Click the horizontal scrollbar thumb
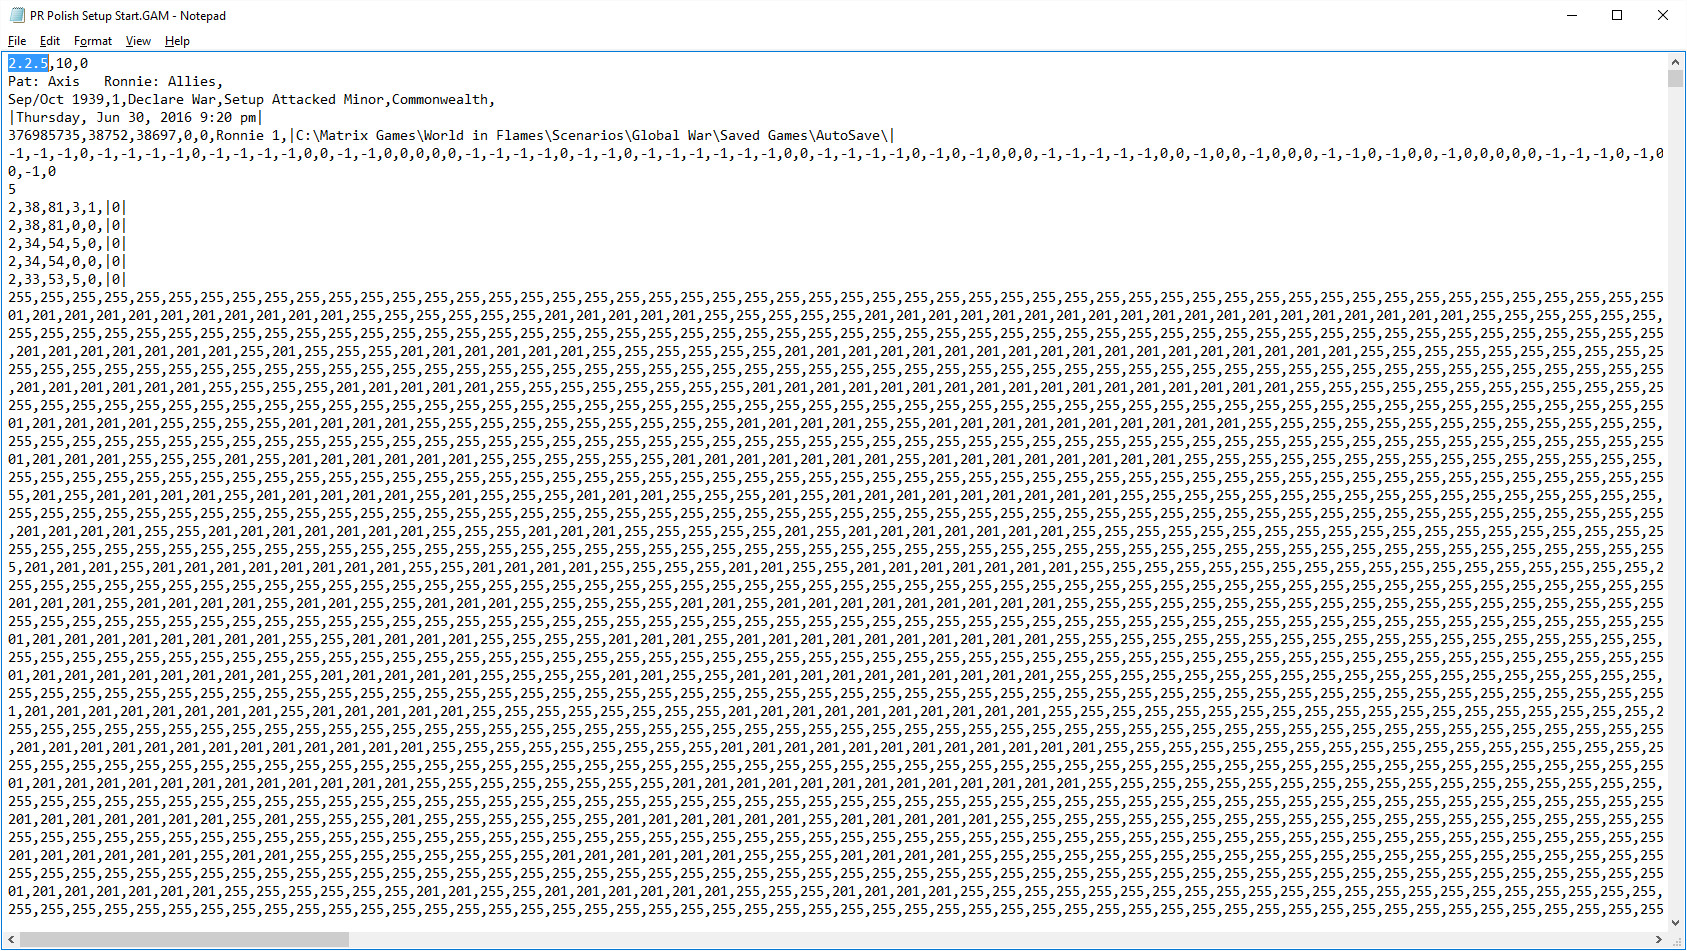 click(185, 940)
